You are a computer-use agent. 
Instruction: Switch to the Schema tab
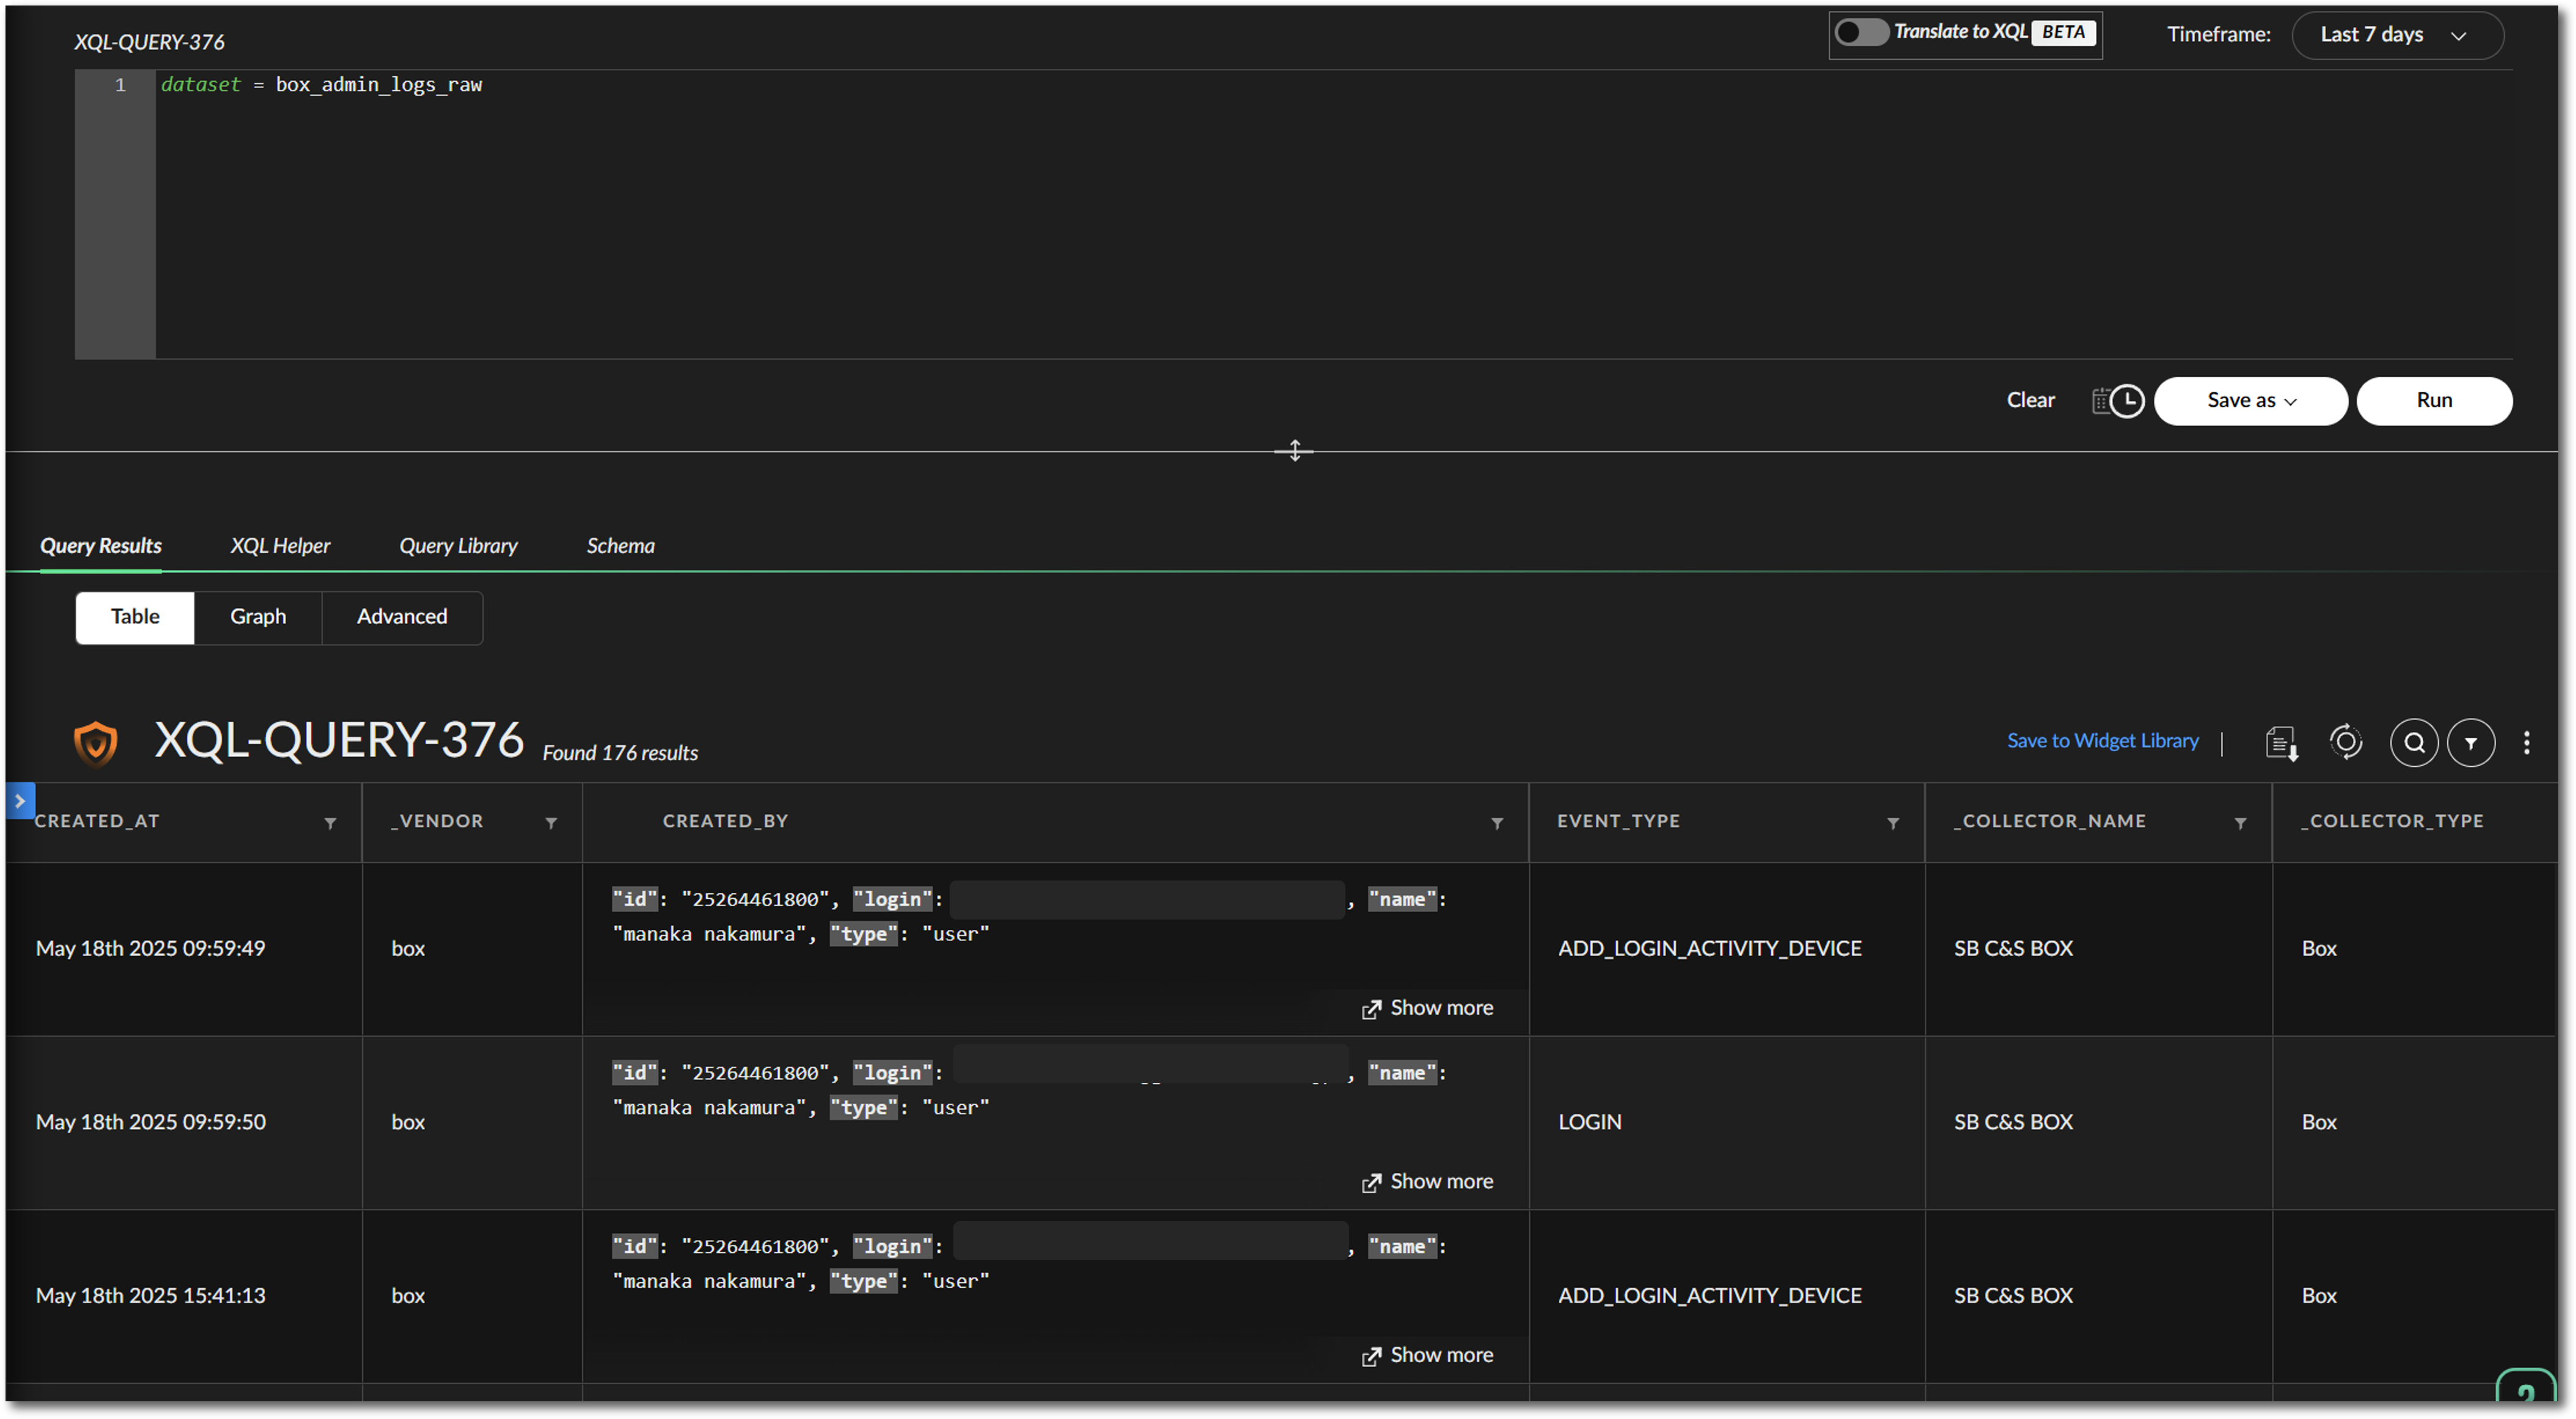click(620, 546)
